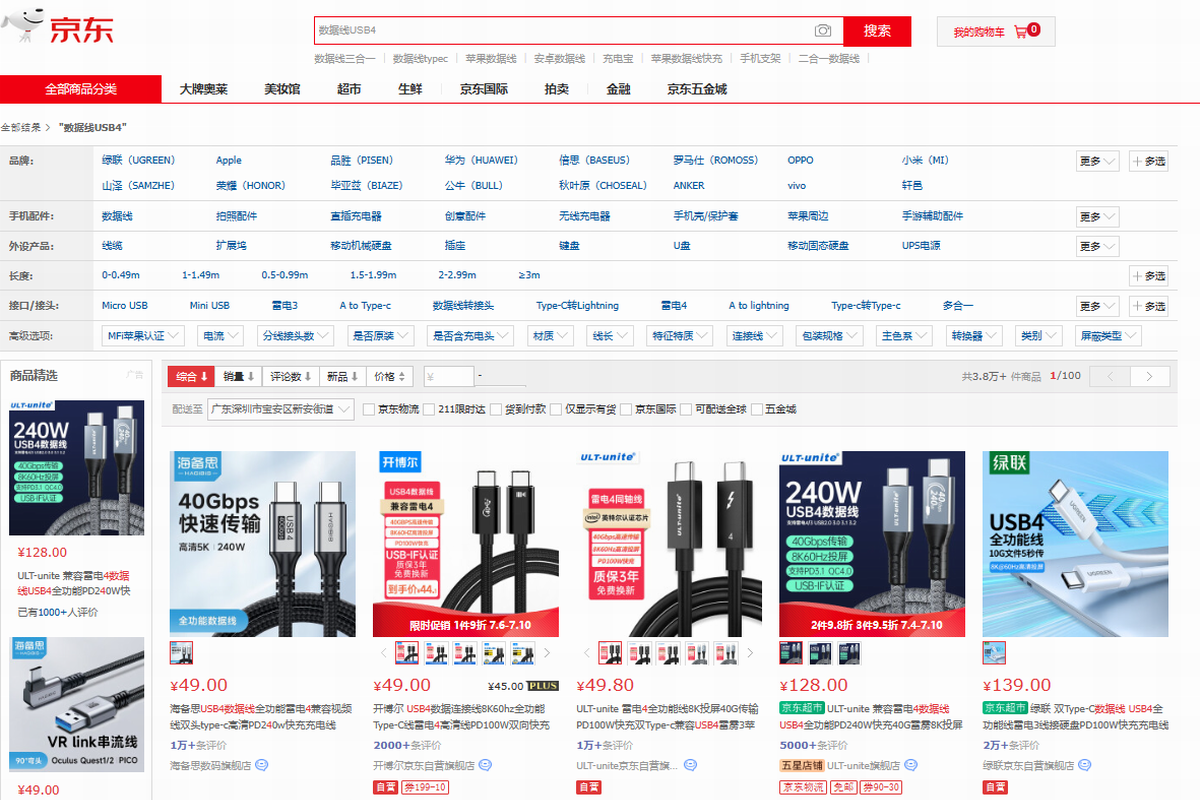Open MFi苹果认证 dropdown
Viewport: 1200px width, 800px height.
coord(143,336)
